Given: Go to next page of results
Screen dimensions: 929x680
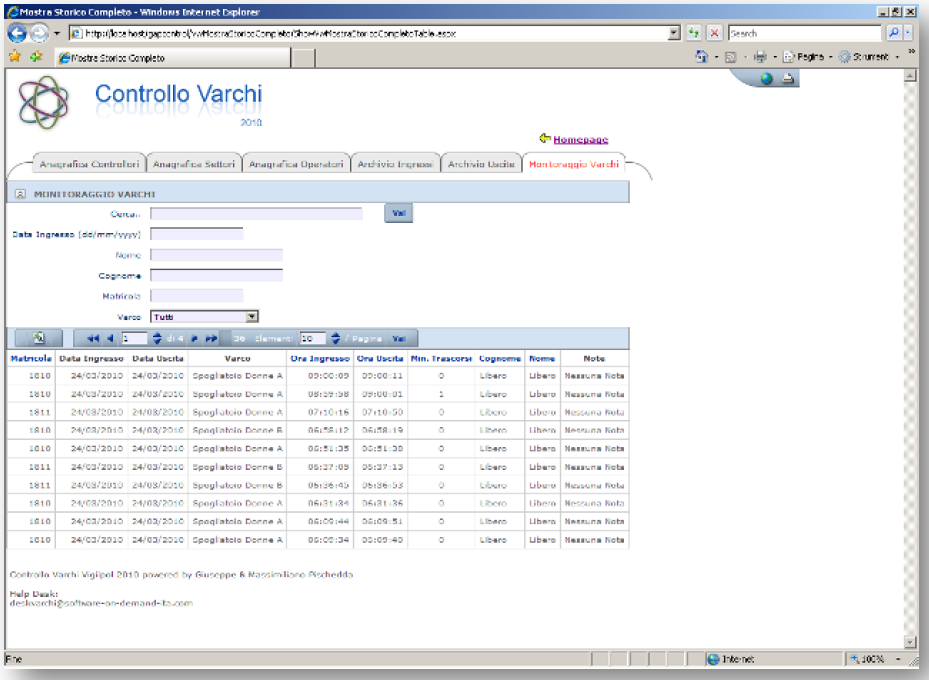Looking at the screenshot, I should 194,338.
